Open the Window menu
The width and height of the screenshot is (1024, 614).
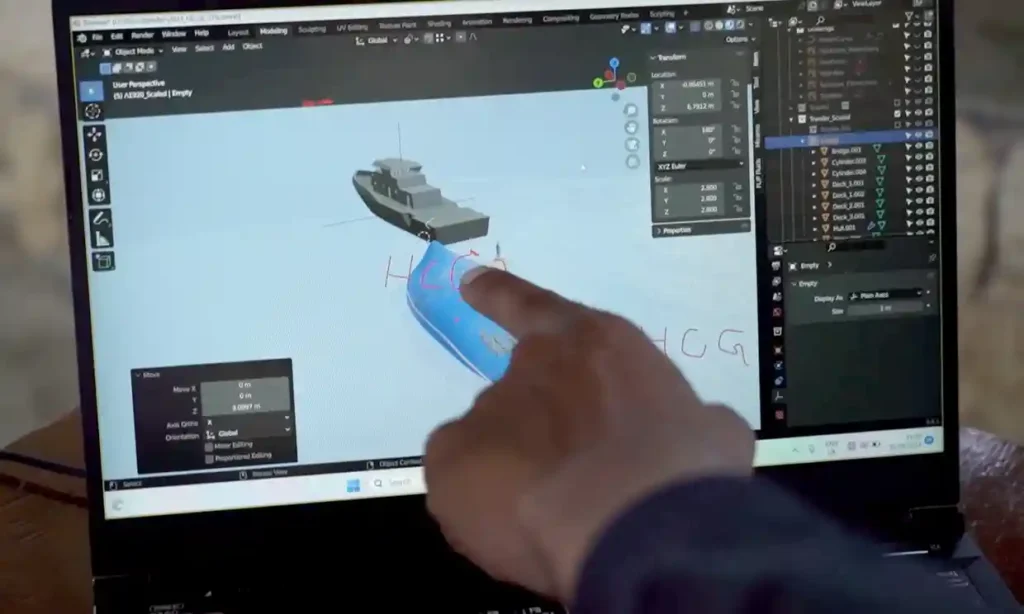click(x=174, y=34)
